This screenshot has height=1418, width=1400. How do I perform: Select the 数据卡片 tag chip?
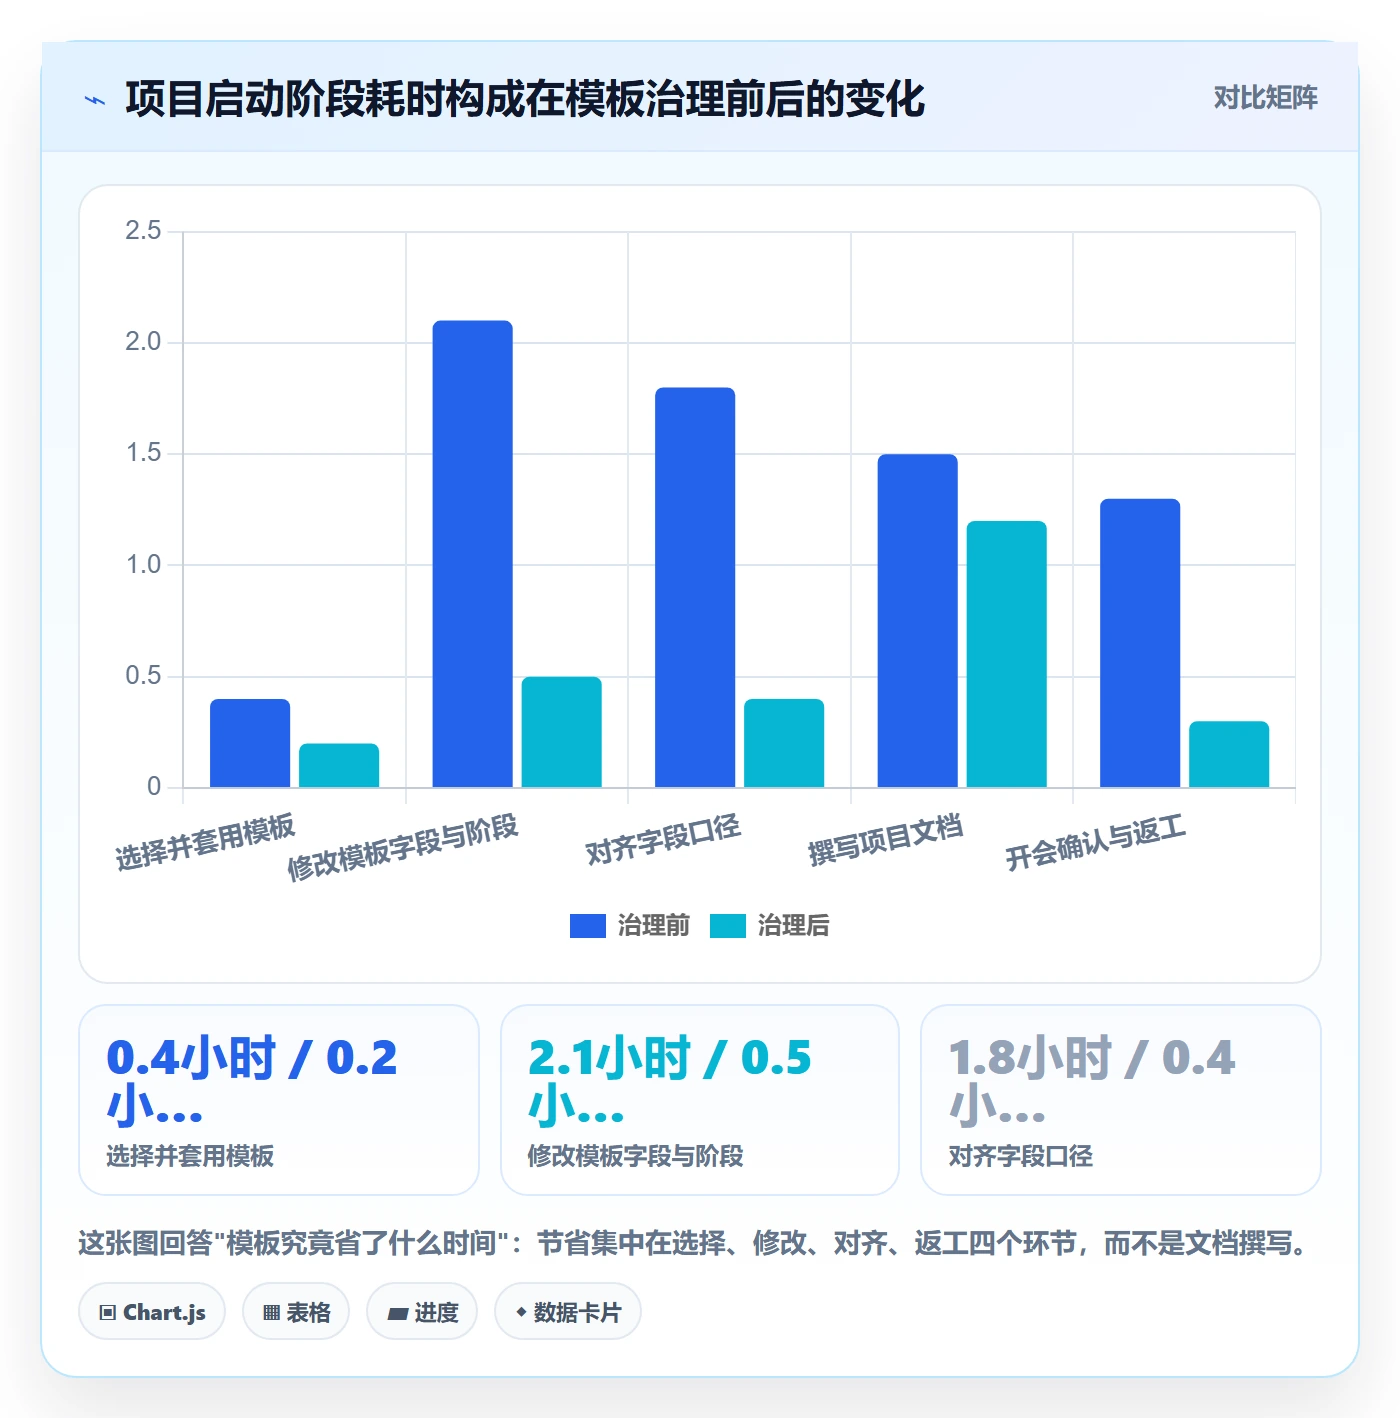(568, 1312)
